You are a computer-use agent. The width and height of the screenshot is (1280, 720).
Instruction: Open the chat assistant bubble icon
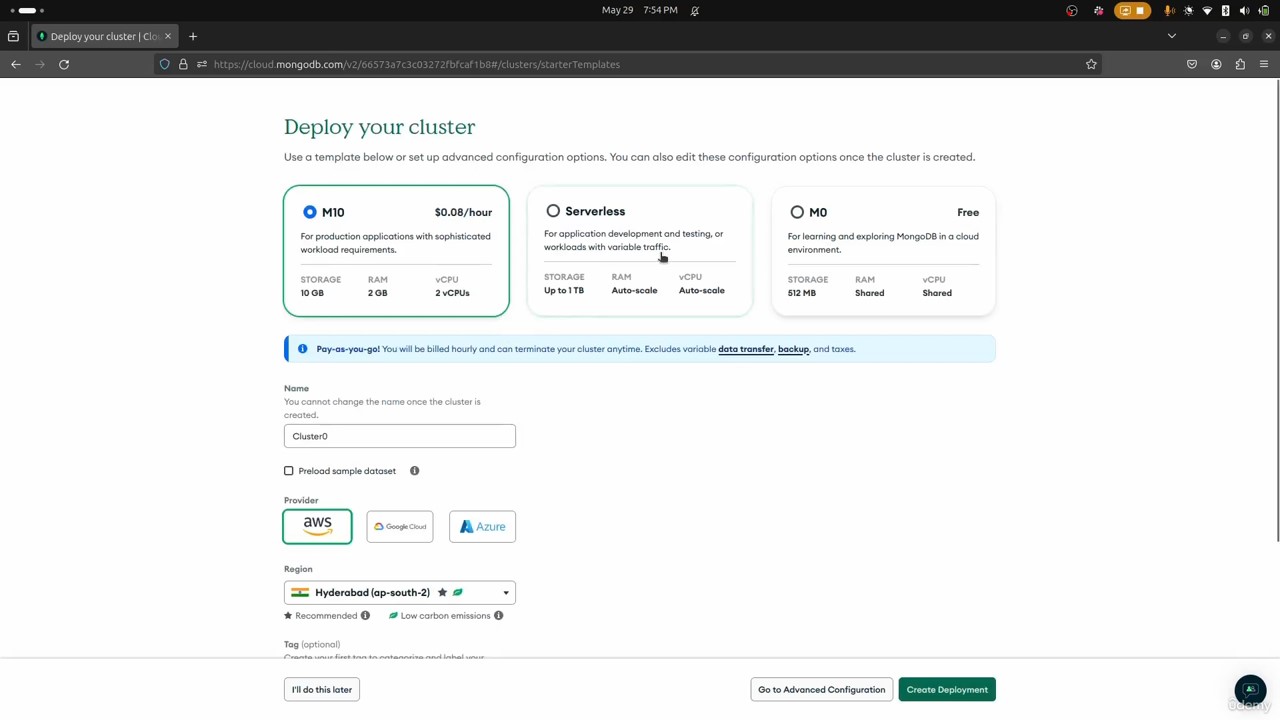click(x=1250, y=690)
